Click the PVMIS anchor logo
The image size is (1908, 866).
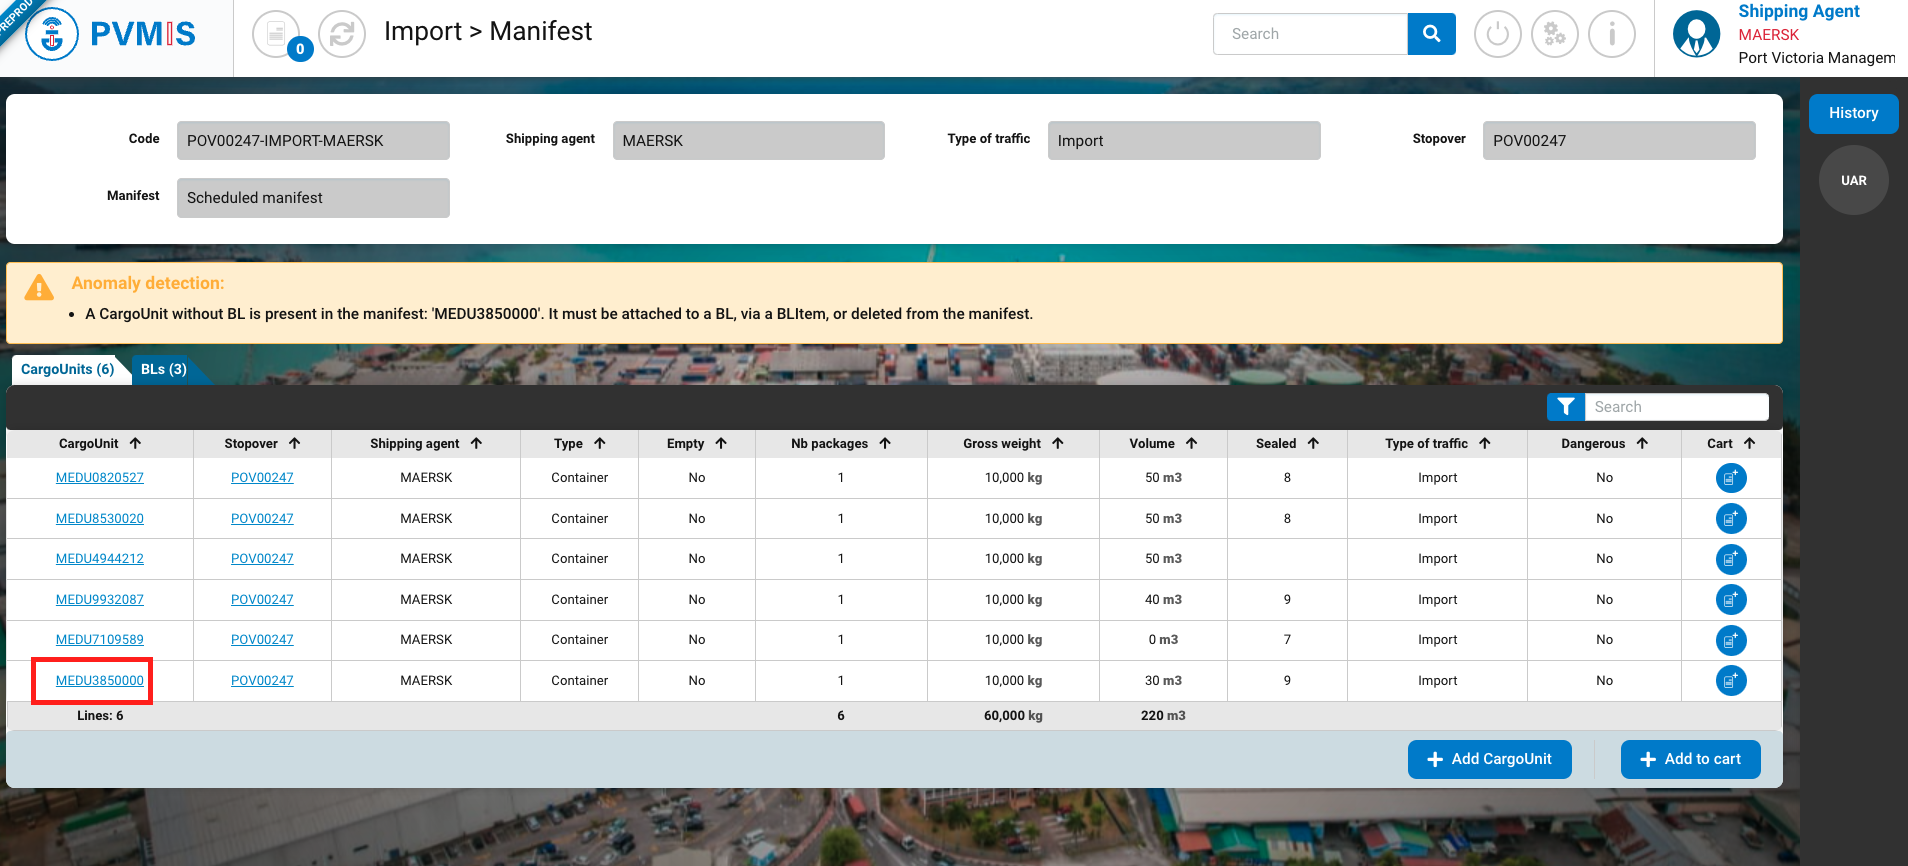tap(52, 34)
